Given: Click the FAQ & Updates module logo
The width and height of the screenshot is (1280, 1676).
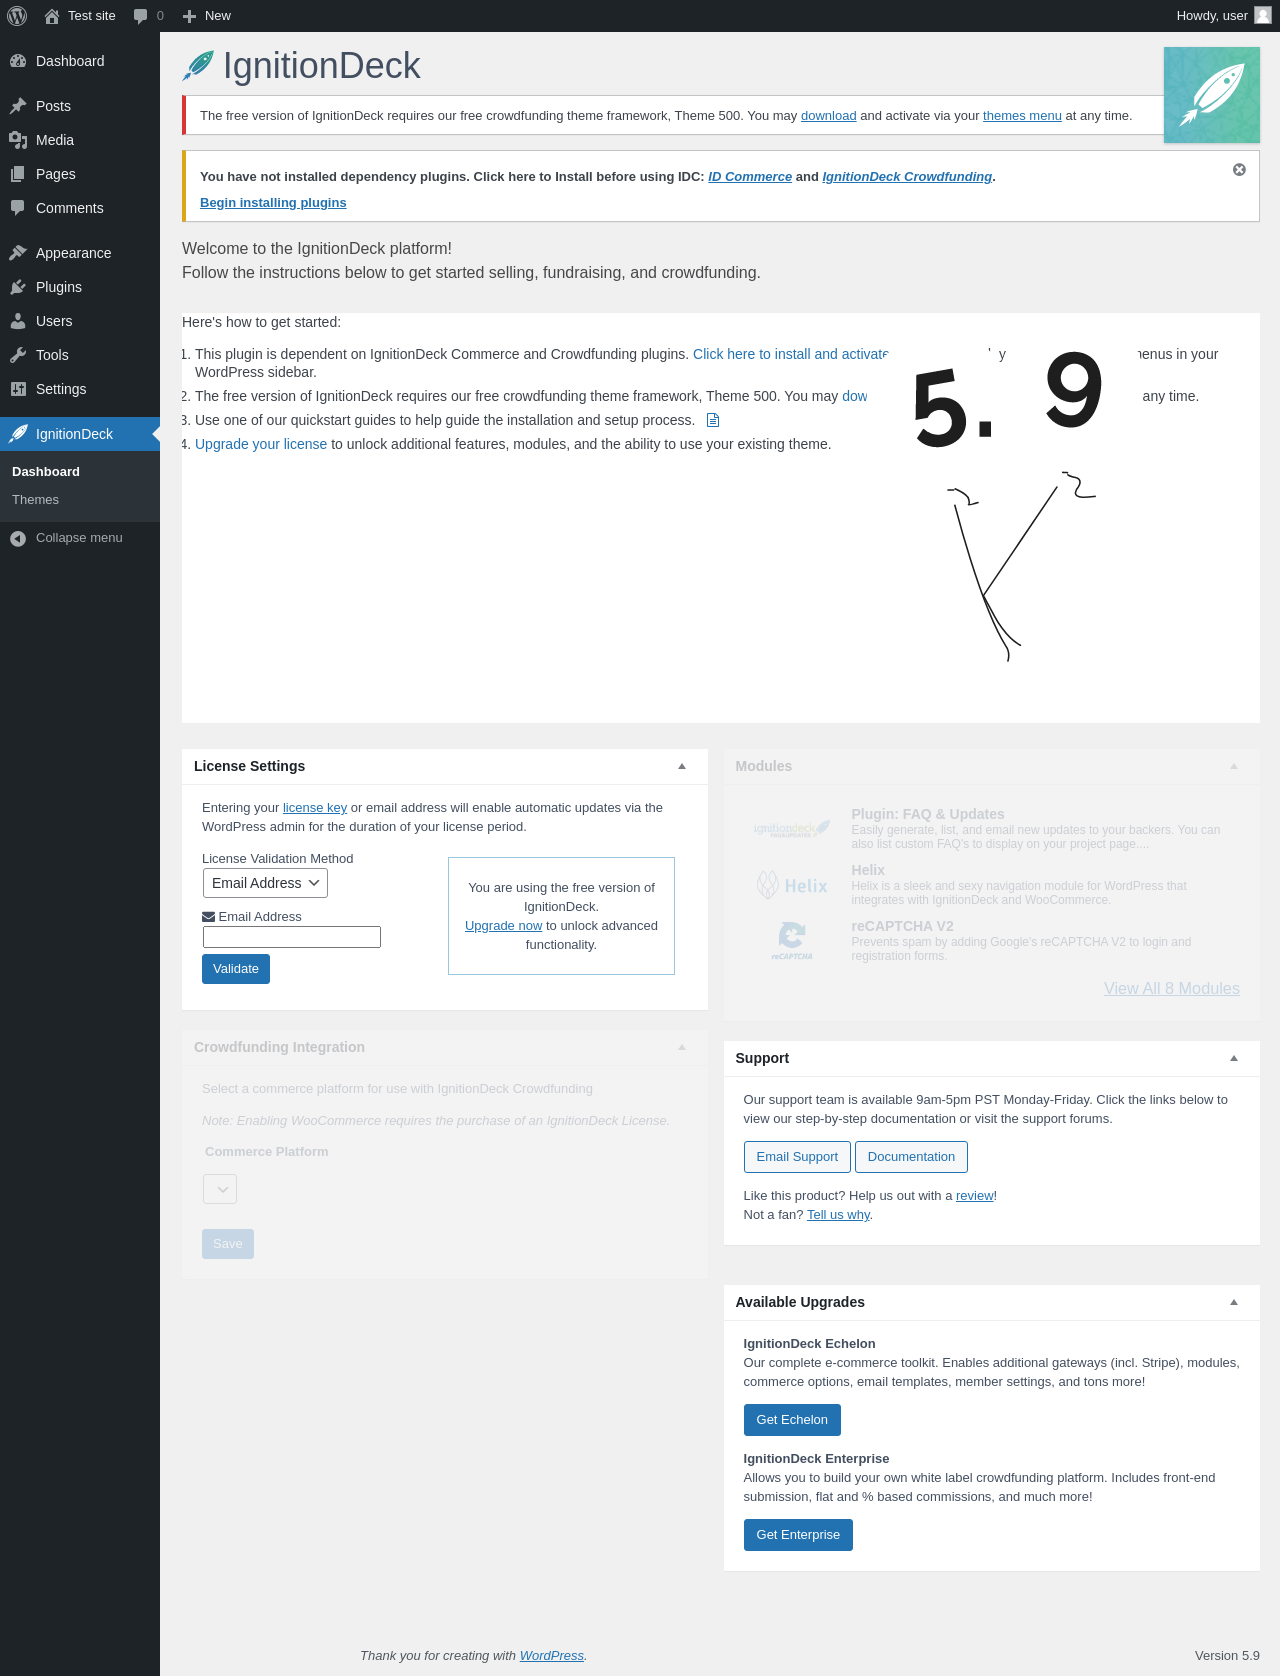Looking at the screenshot, I should (792, 829).
